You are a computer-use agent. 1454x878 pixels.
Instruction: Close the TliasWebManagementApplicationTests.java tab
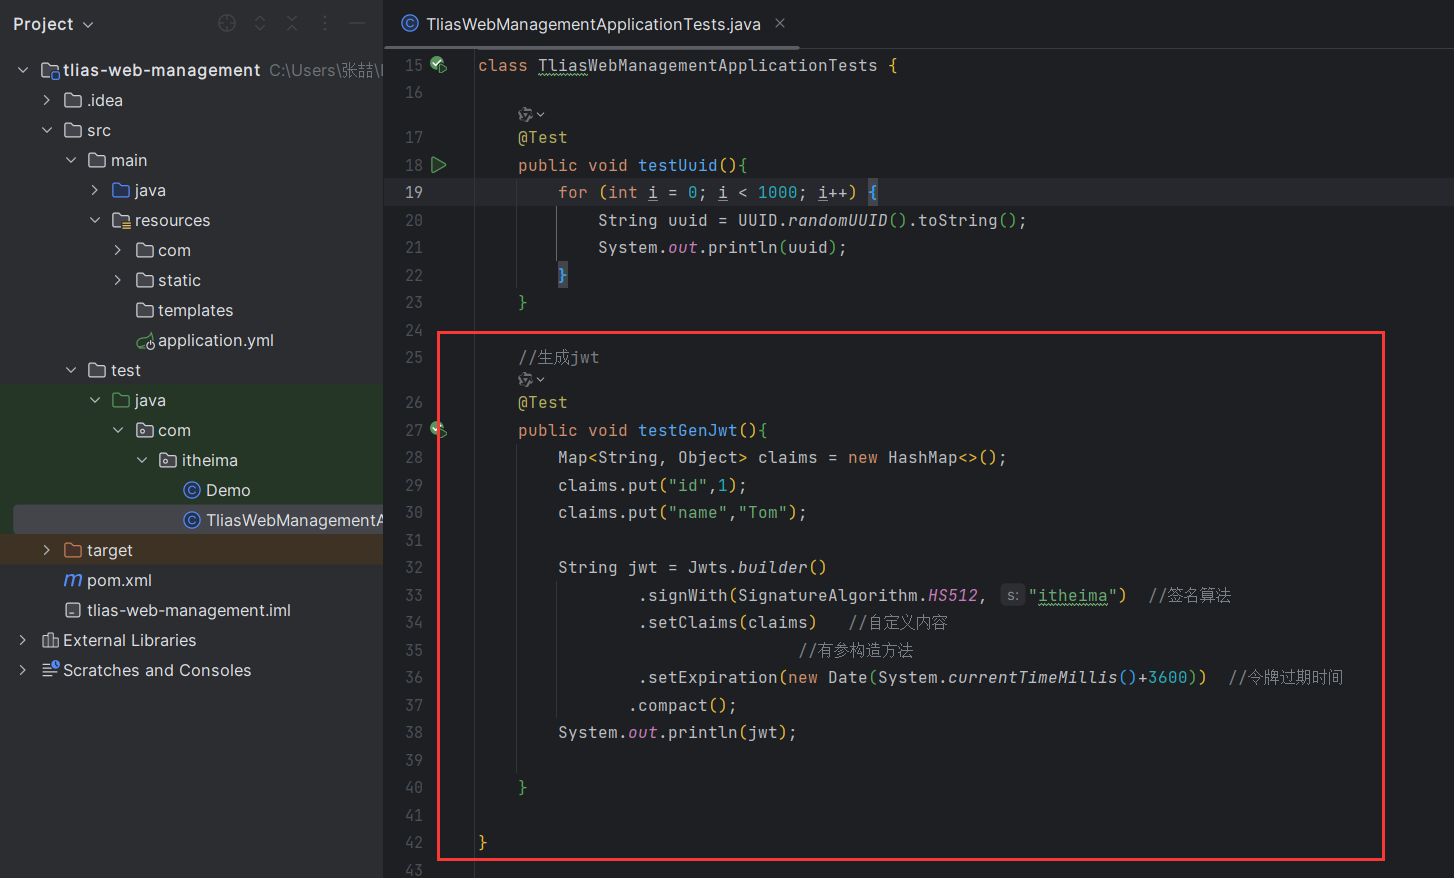coord(779,23)
